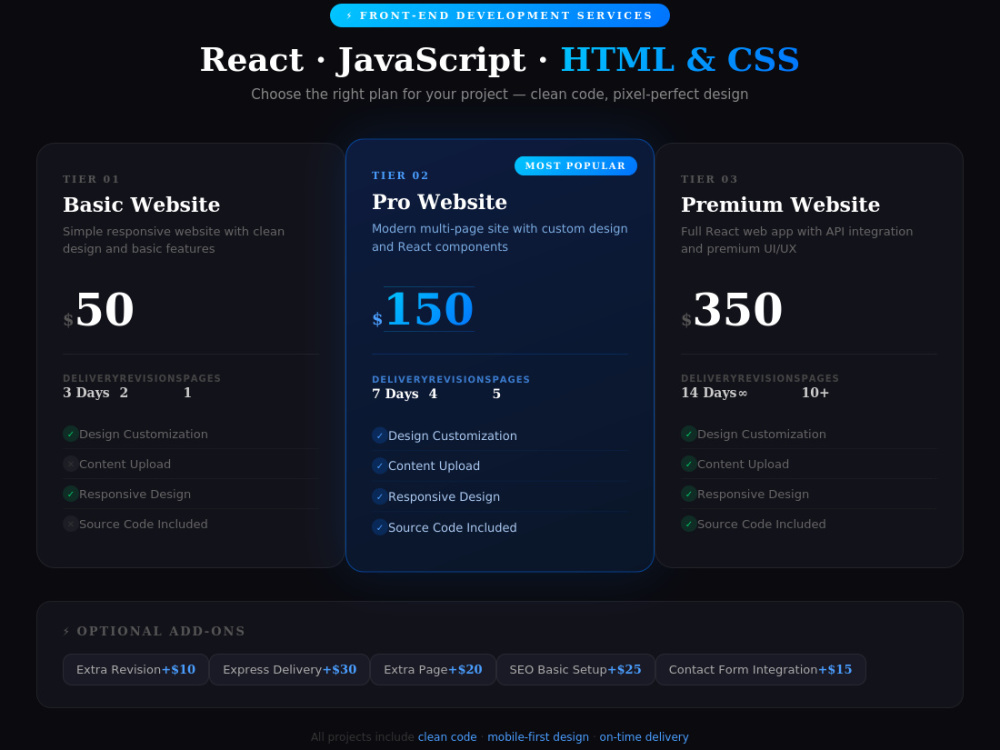The height and width of the screenshot is (750, 1000).
Task: Click the 7 Days delivery value
Action: (395, 394)
